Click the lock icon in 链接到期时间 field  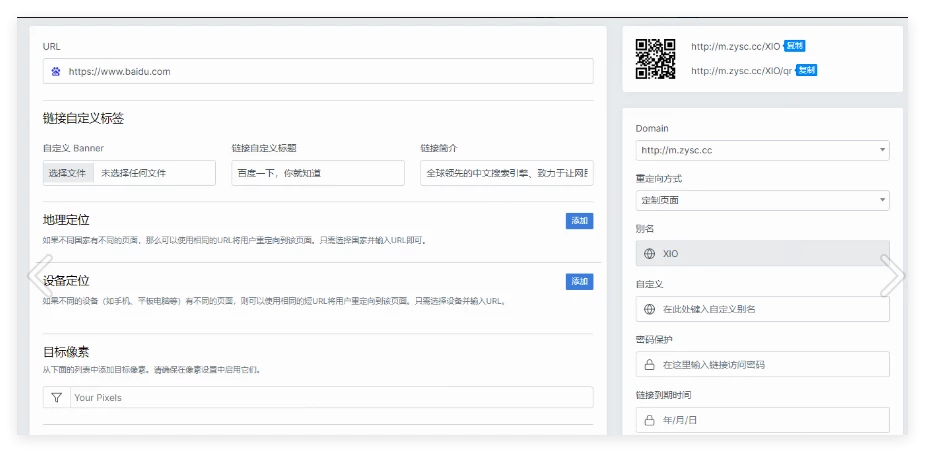[x=650, y=420]
